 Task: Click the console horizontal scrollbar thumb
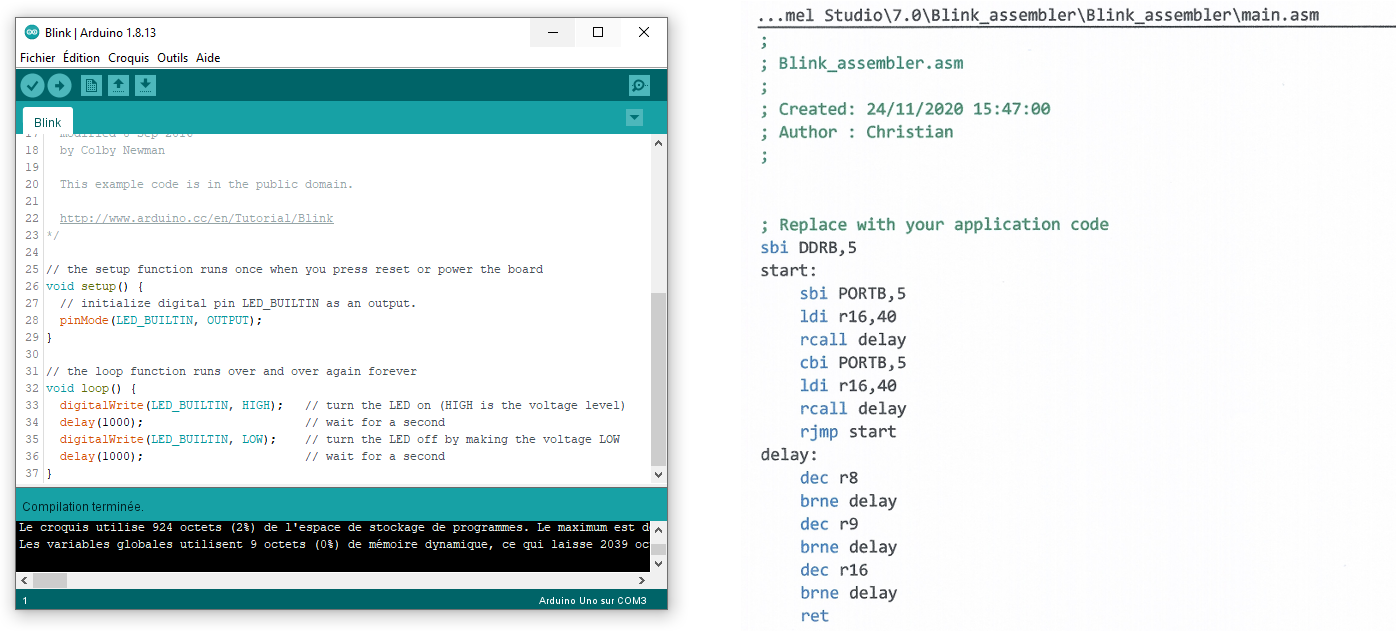pyautogui.click(x=50, y=580)
